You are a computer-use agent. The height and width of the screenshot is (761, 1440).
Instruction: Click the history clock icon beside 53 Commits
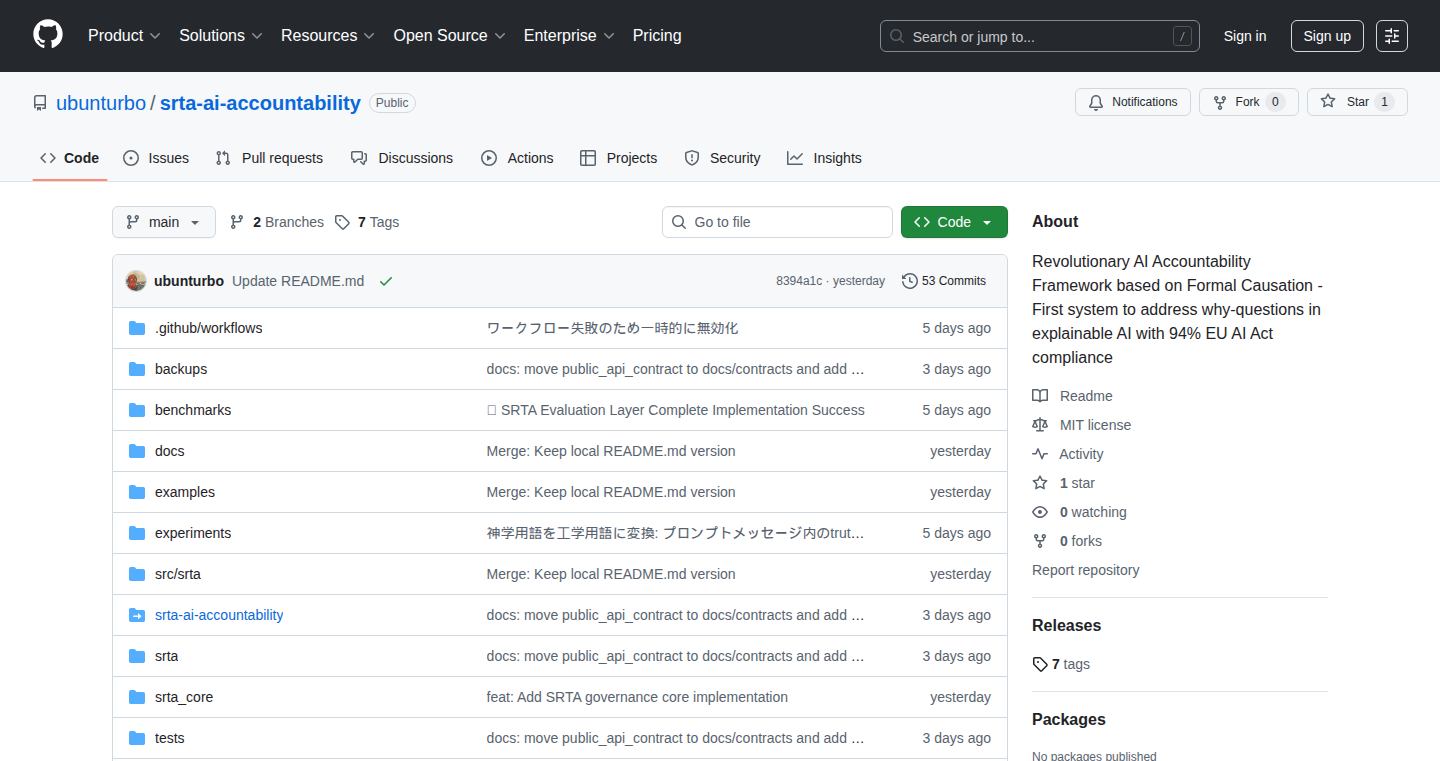coord(910,281)
